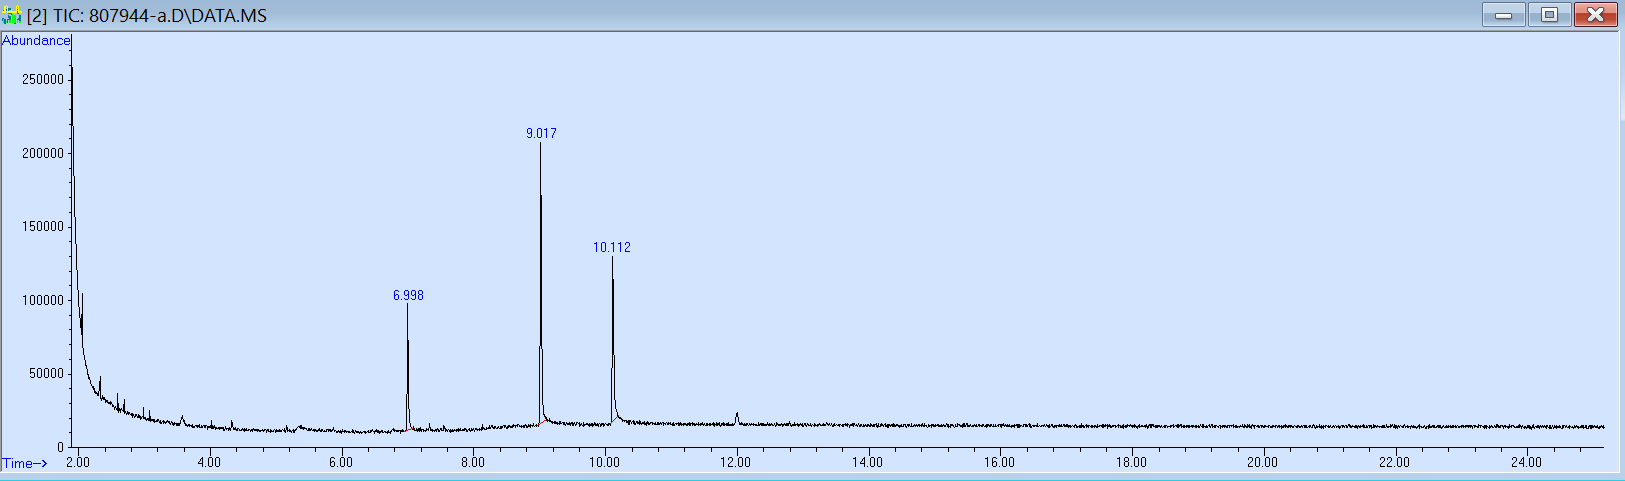1625x481 pixels.
Task: Click the small peak near 12.00 minutes
Action: point(737,418)
